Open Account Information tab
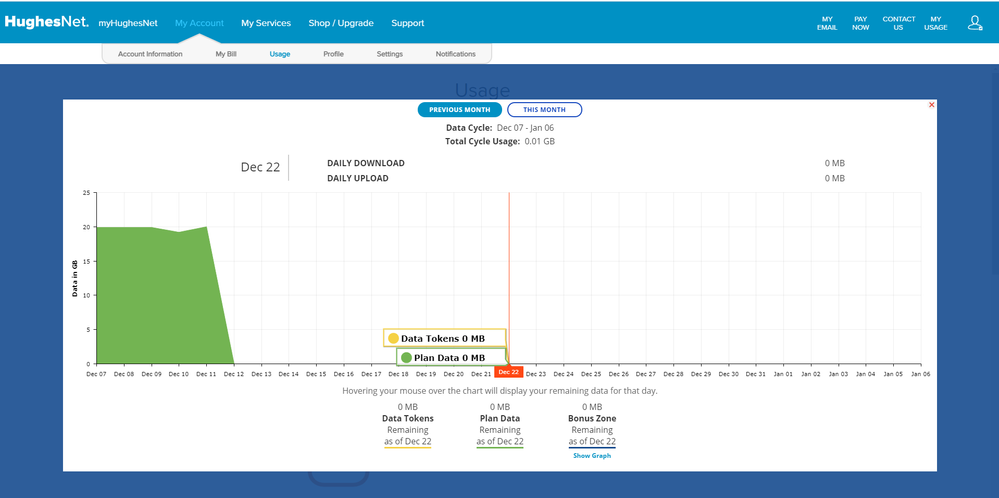The width and height of the screenshot is (999, 498). (x=150, y=54)
